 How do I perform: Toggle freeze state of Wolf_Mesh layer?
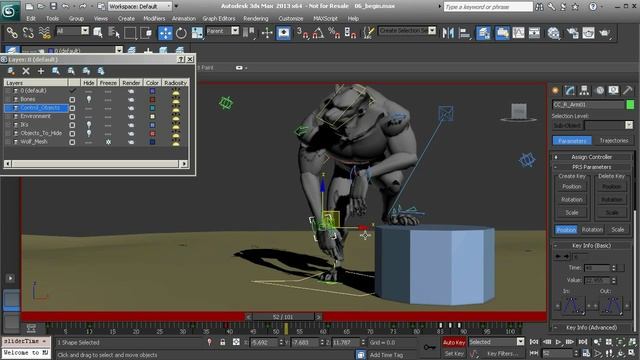pyautogui.click(x=108, y=142)
